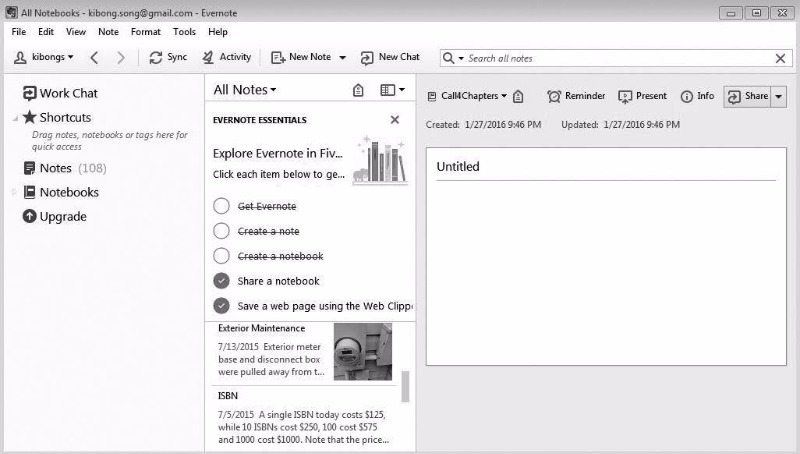The height and width of the screenshot is (454, 800).
Task: Clear the search with X icon
Action: [x=780, y=58]
